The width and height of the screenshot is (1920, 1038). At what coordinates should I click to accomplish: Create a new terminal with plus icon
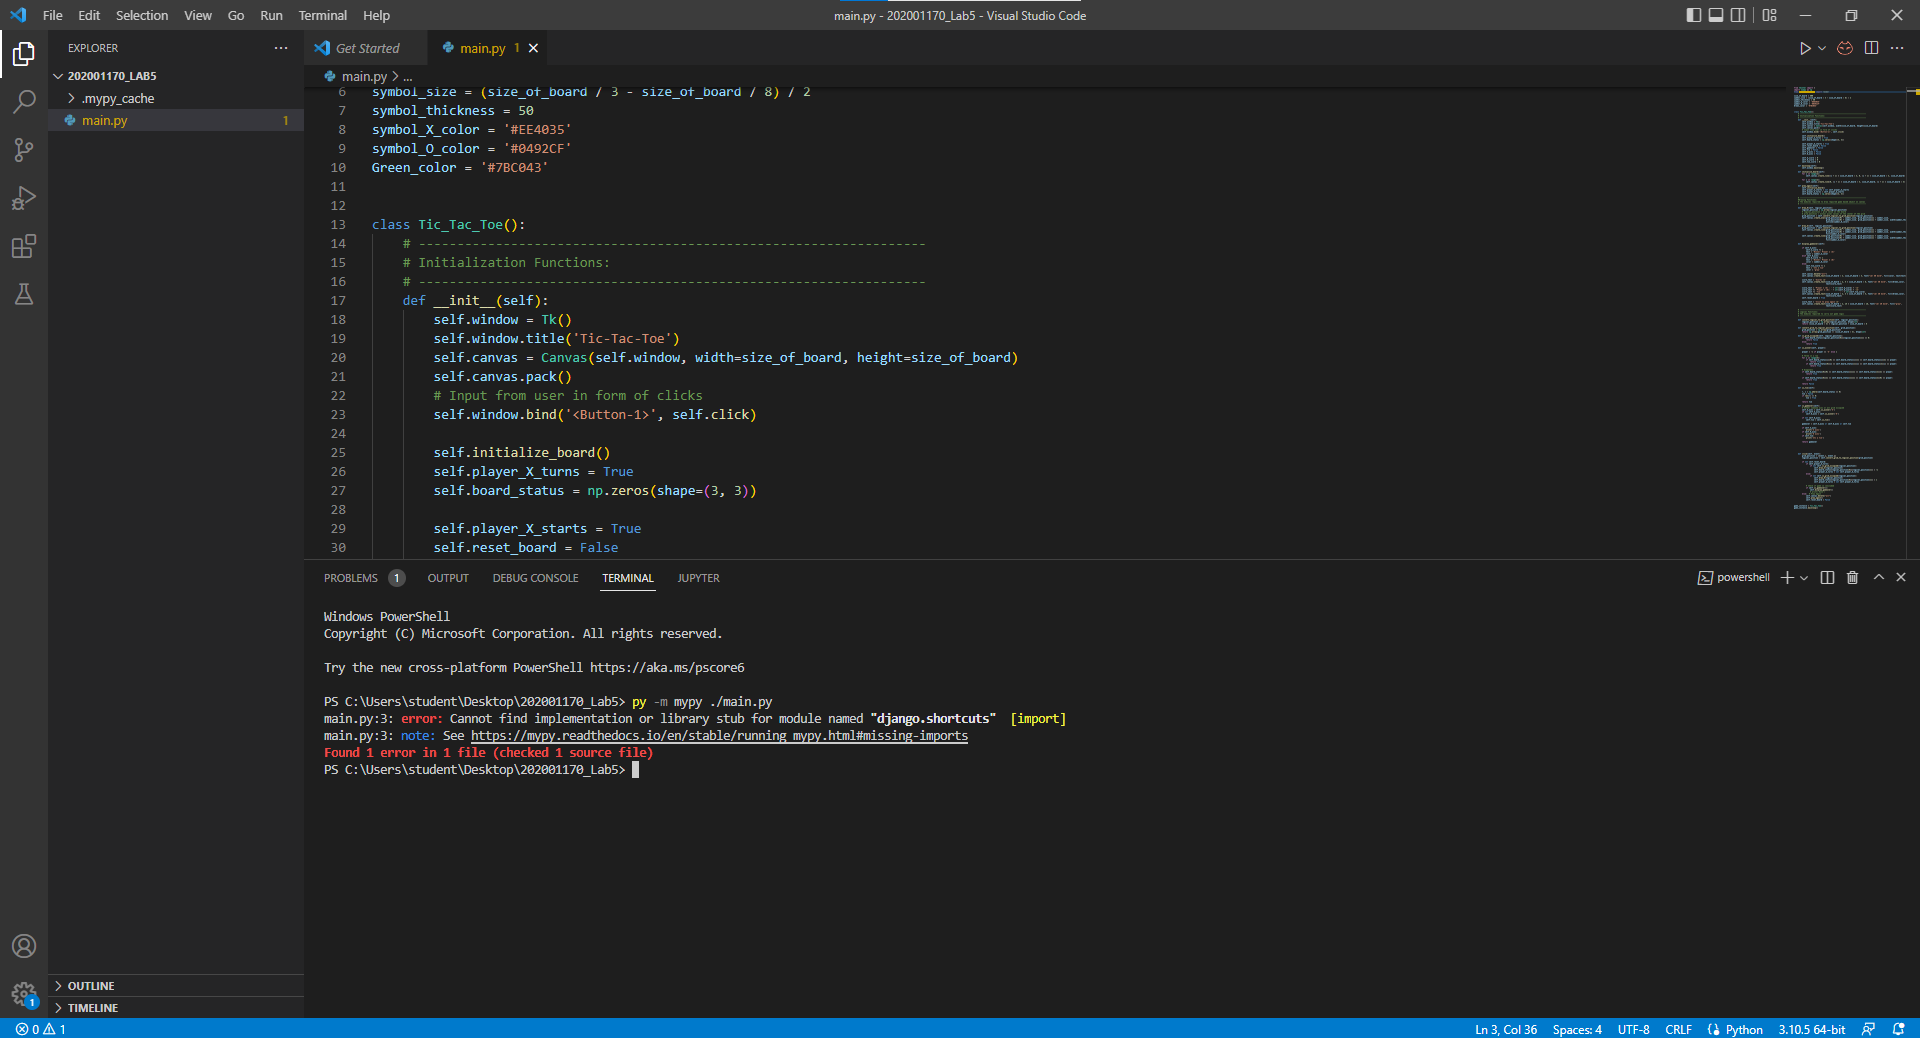(x=1787, y=578)
